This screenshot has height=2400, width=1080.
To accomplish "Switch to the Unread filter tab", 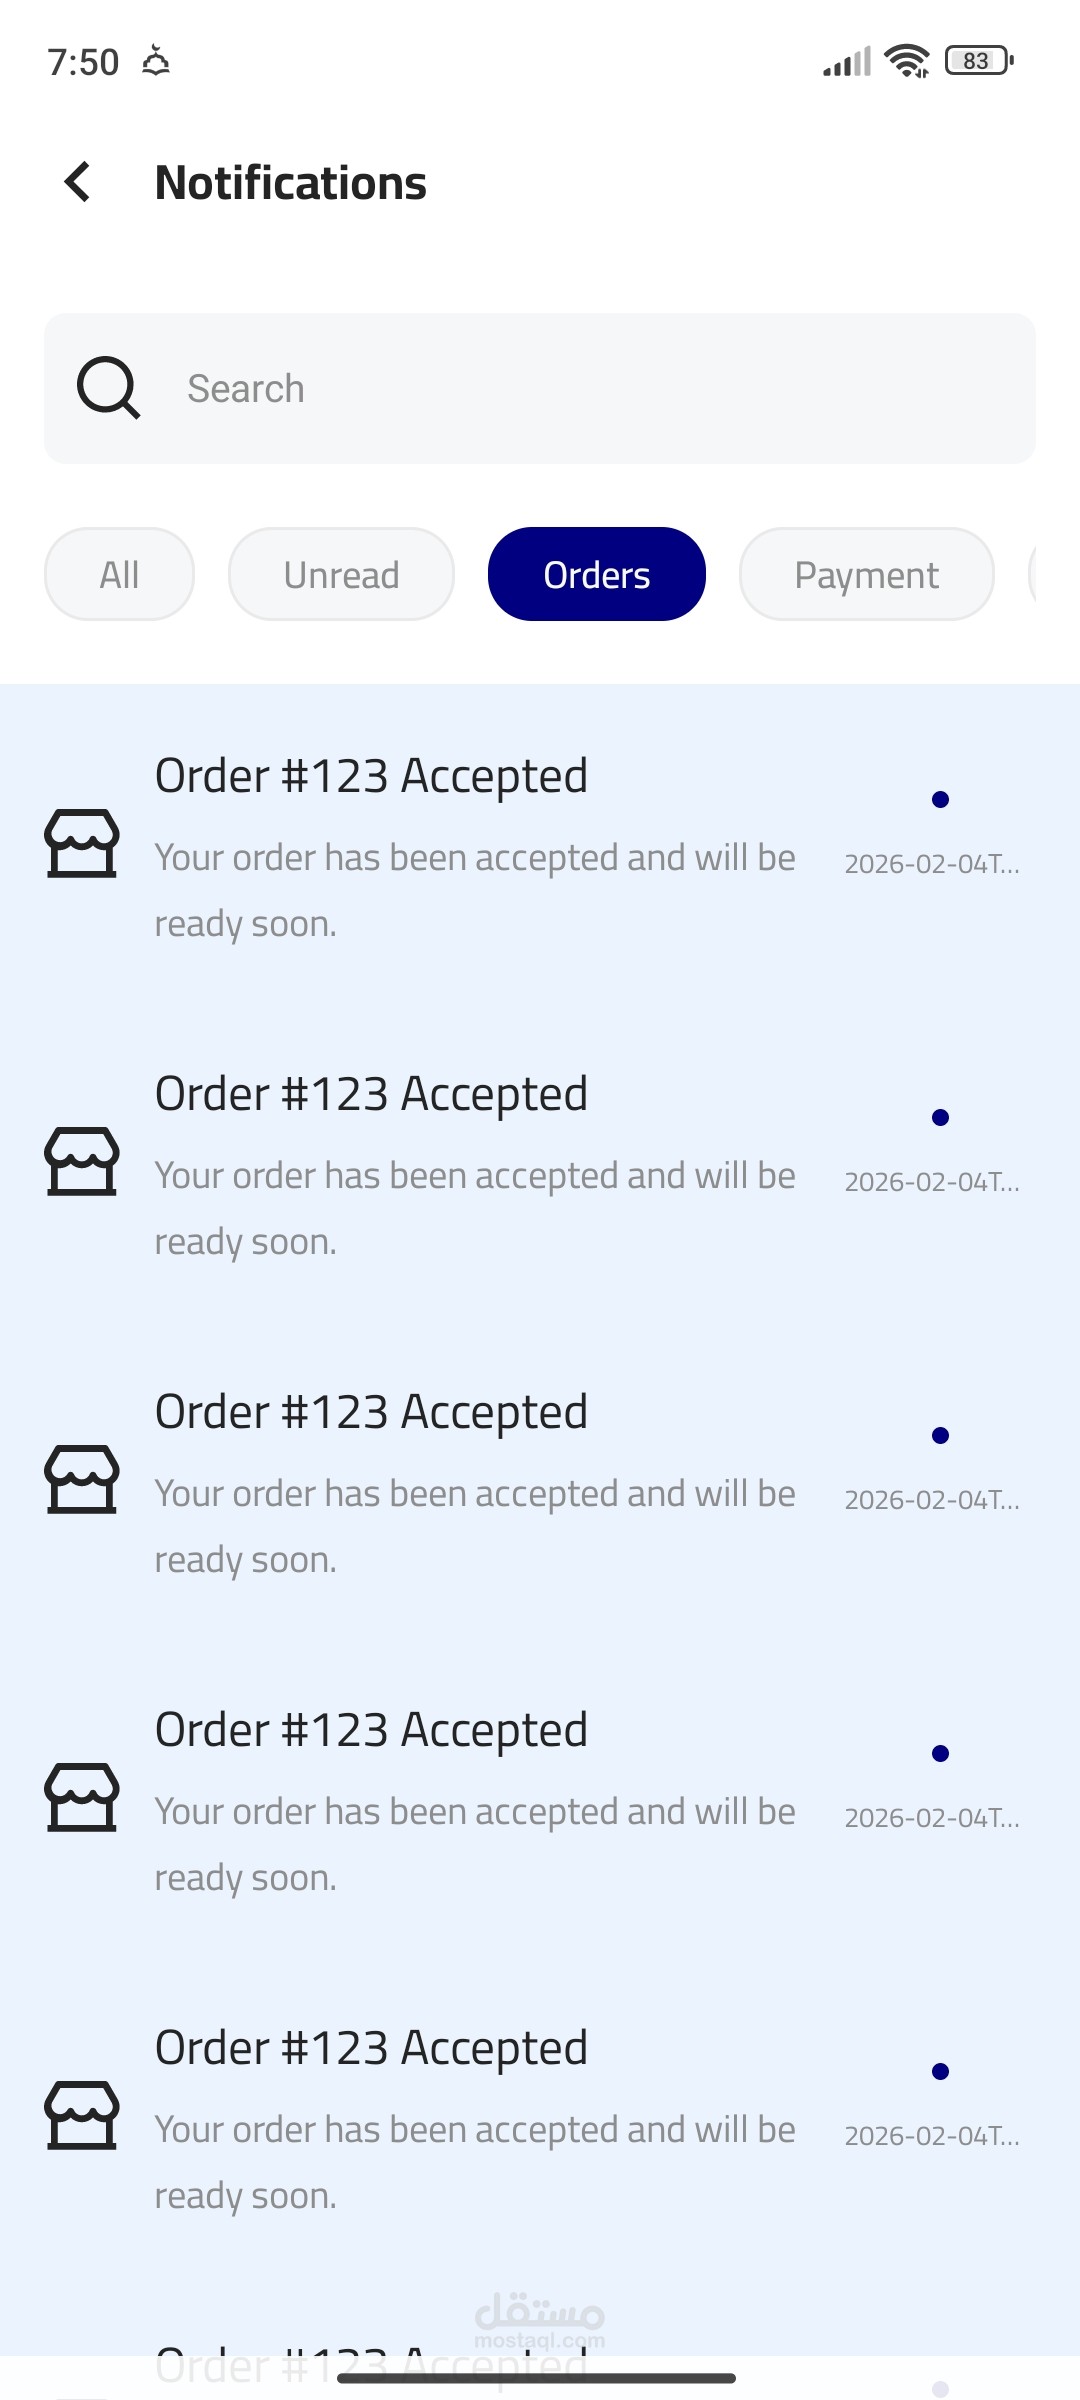I will click(341, 574).
